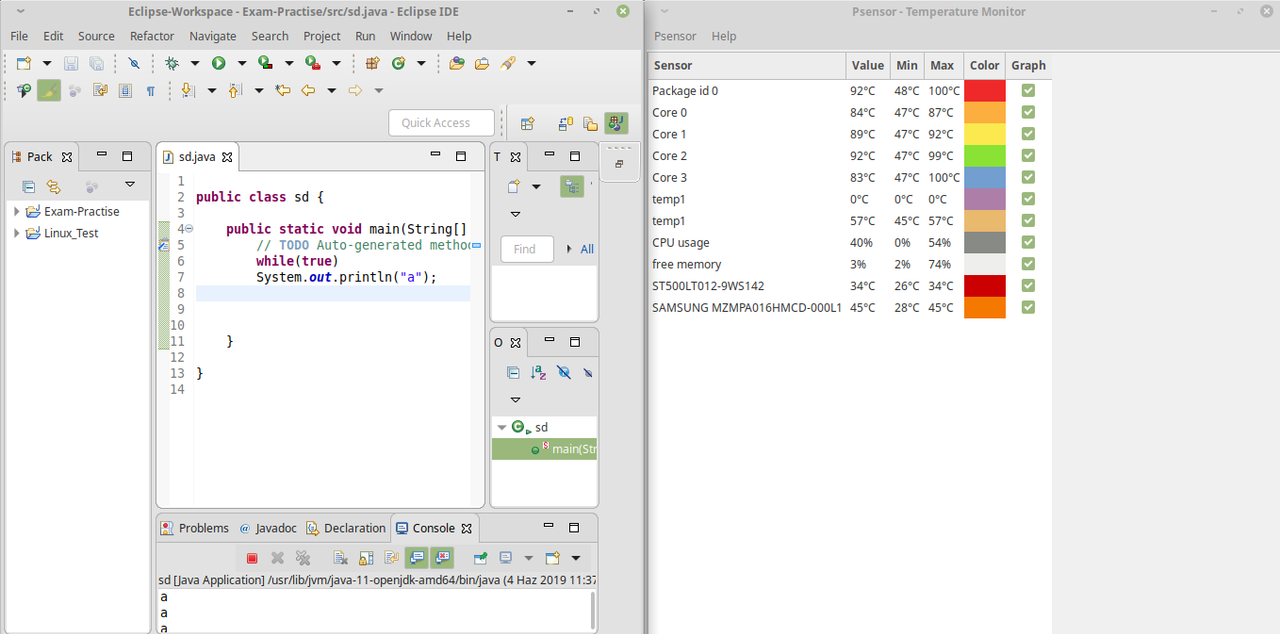Terminate the running program with red stop icon
Image resolution: width=1280 pixels, height=634 pixels.
pos(252,558)
